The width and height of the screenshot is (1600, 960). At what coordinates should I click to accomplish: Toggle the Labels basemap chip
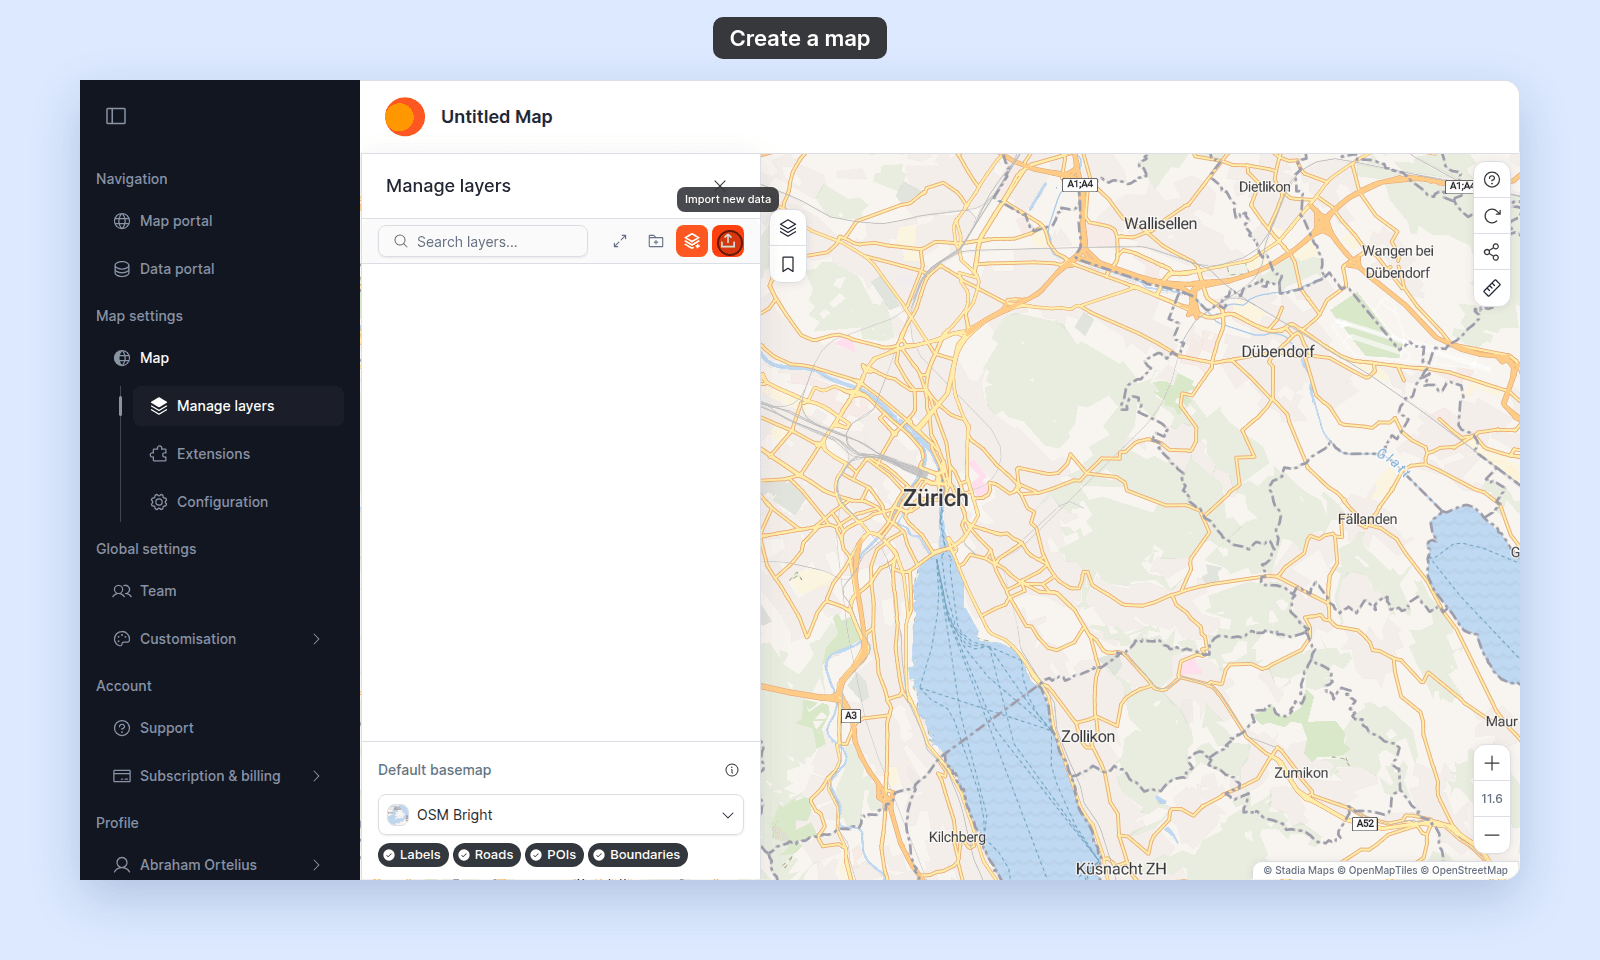pyautogui.click(x=413, y=855)
